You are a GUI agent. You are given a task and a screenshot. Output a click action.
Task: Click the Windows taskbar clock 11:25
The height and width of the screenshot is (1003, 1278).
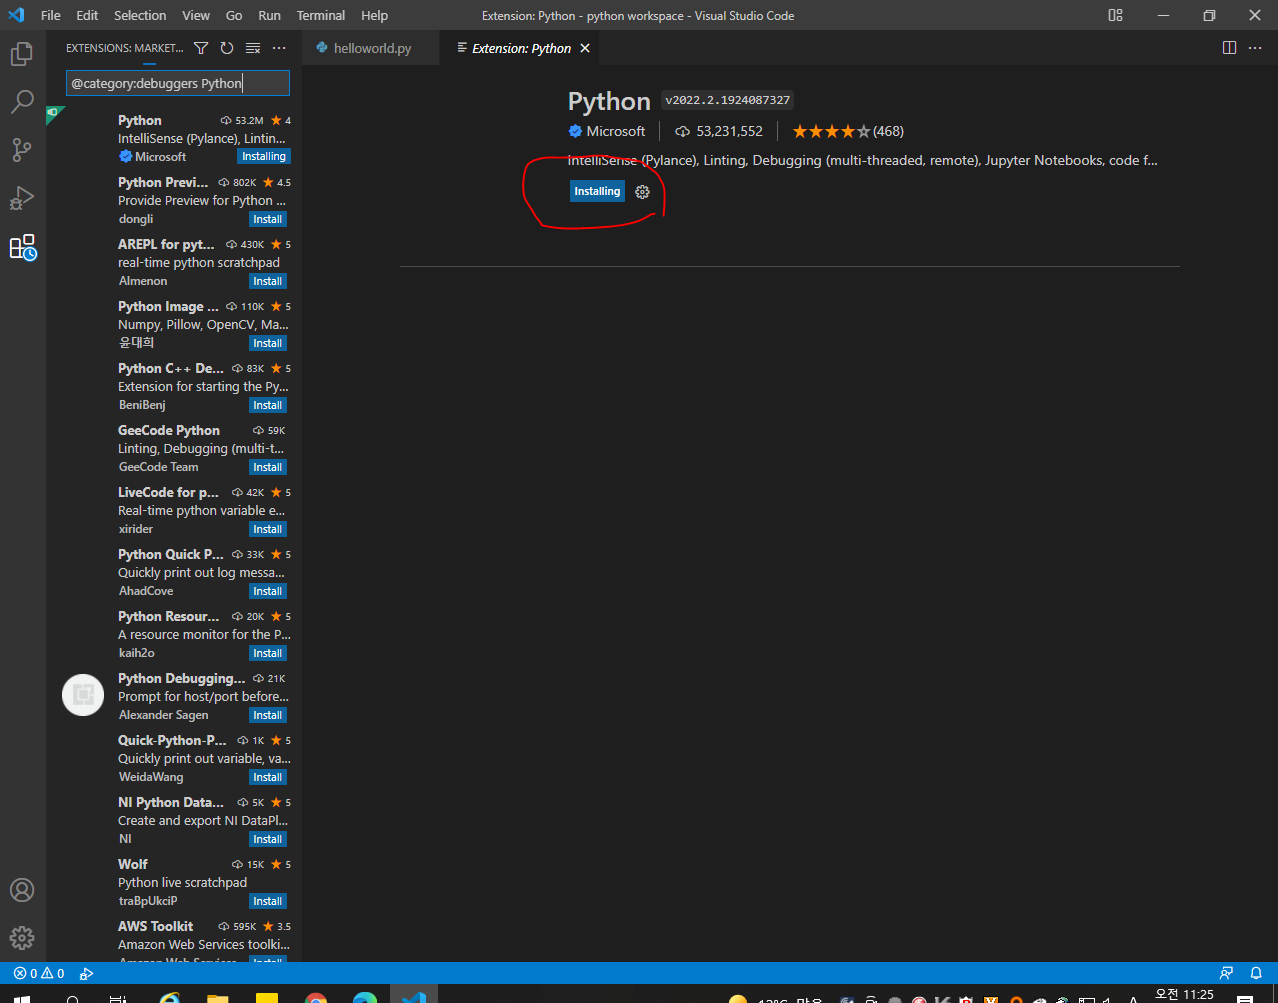pos(1184,994)
